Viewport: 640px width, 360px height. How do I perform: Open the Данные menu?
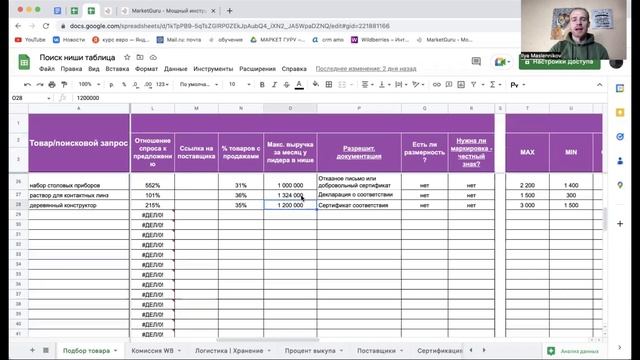(x=176, y=69)
